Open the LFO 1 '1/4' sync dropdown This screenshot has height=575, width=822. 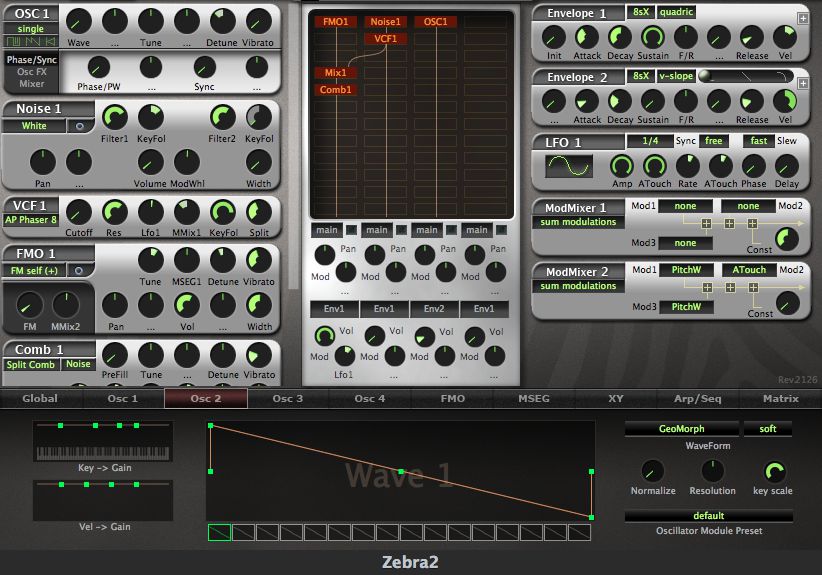point(650,140)
